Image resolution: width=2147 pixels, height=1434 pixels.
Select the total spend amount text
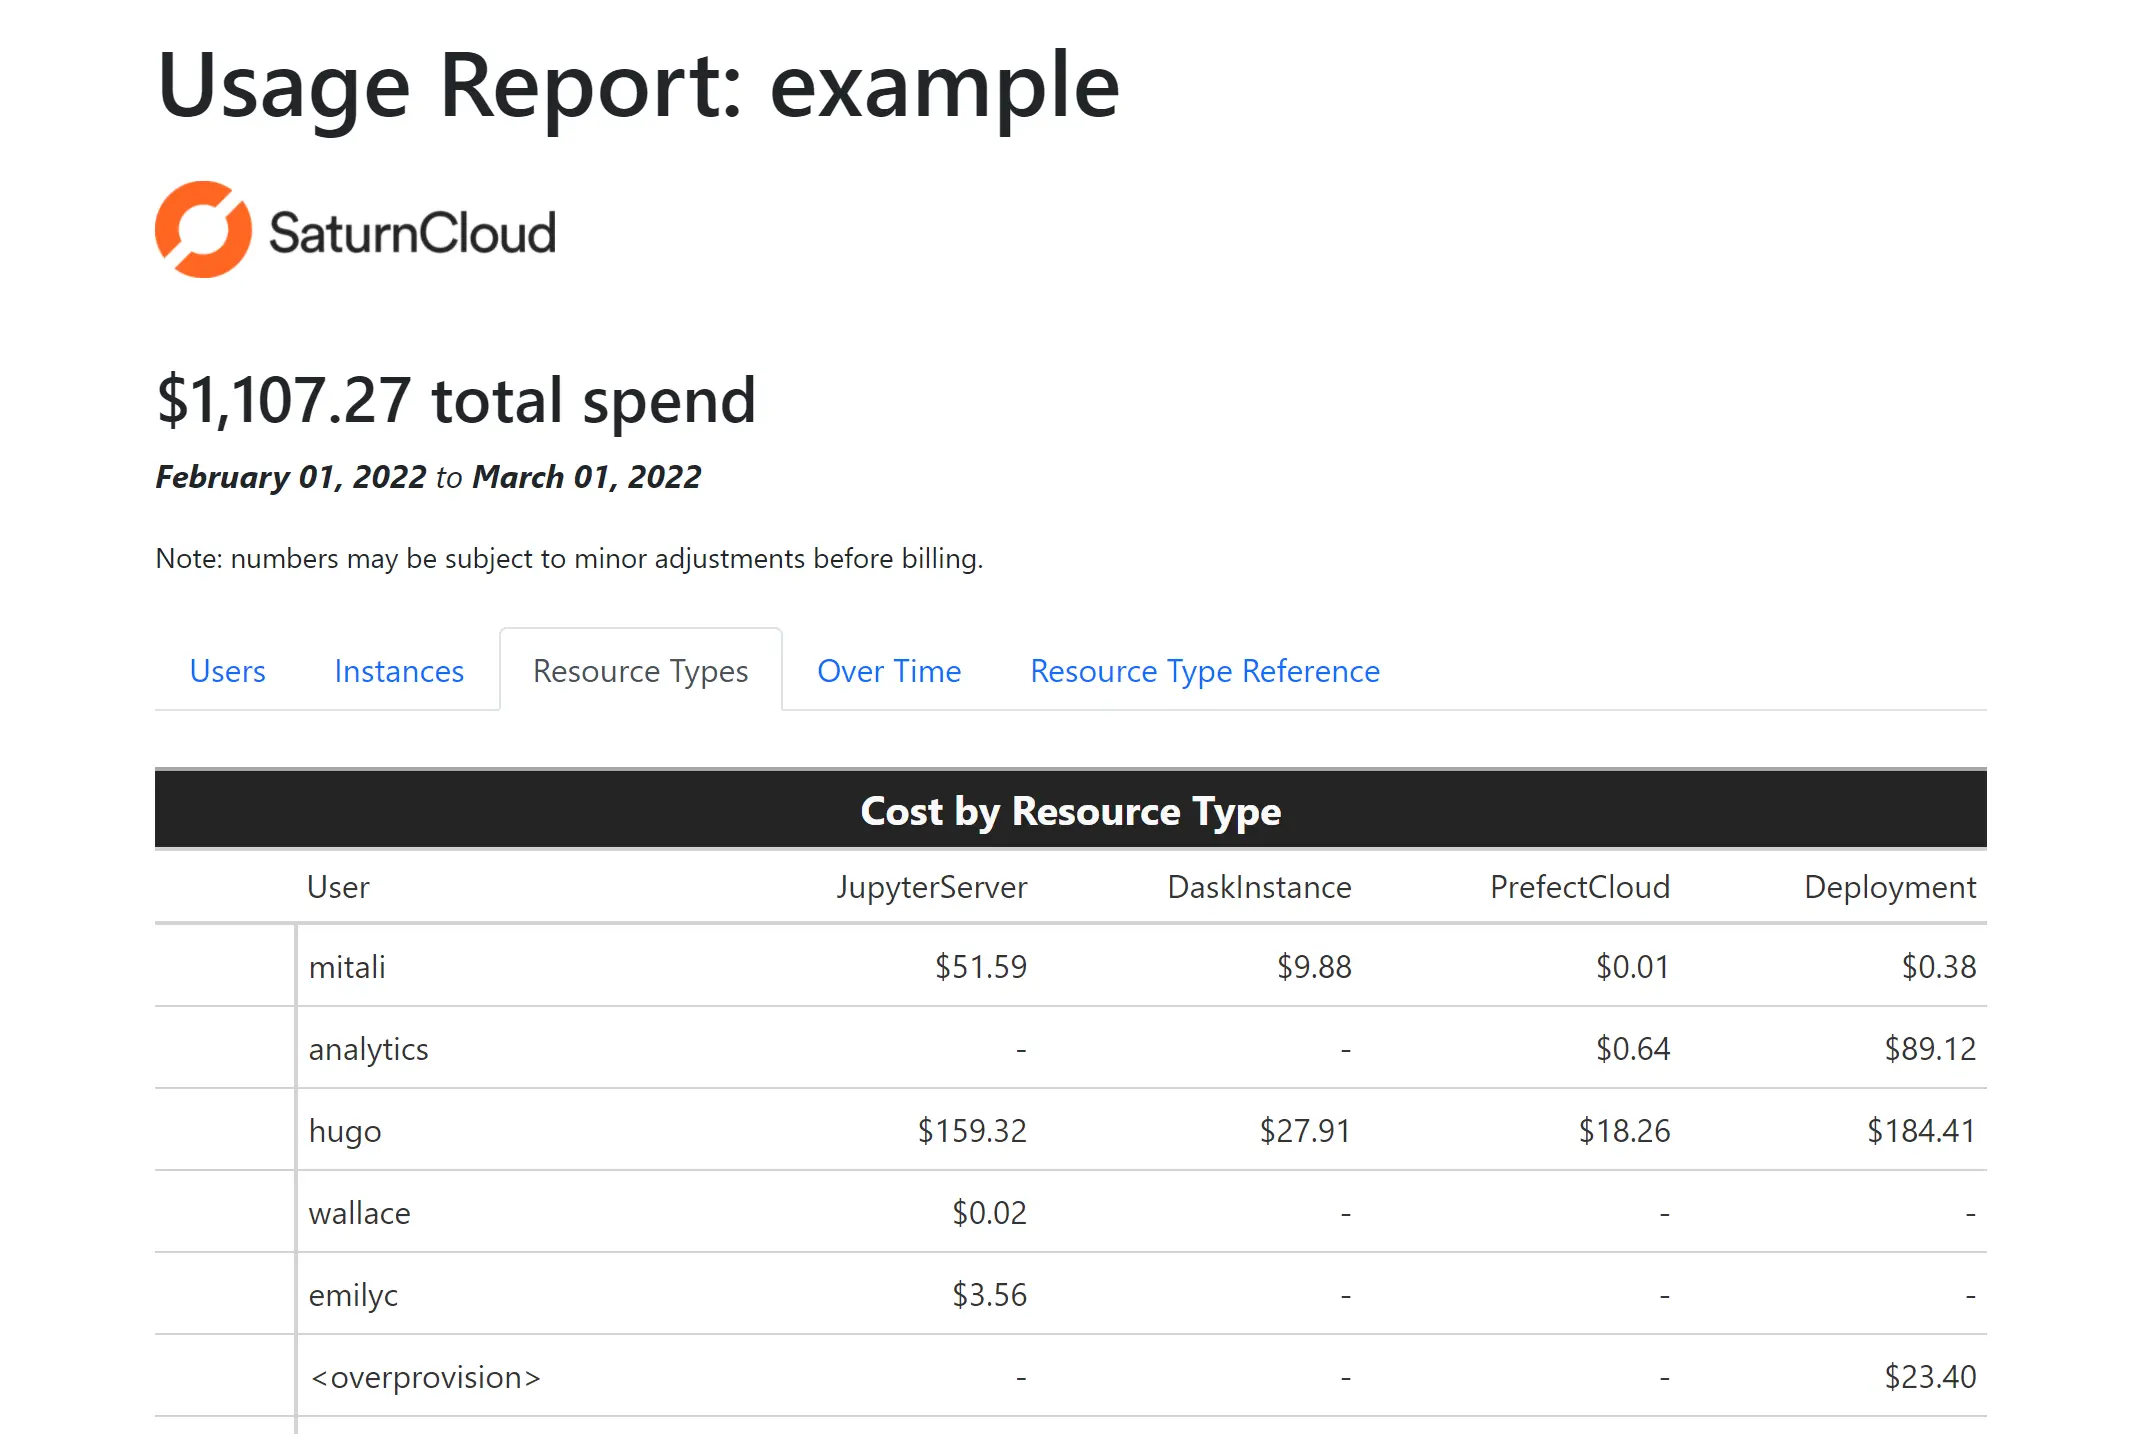[455, 400]
